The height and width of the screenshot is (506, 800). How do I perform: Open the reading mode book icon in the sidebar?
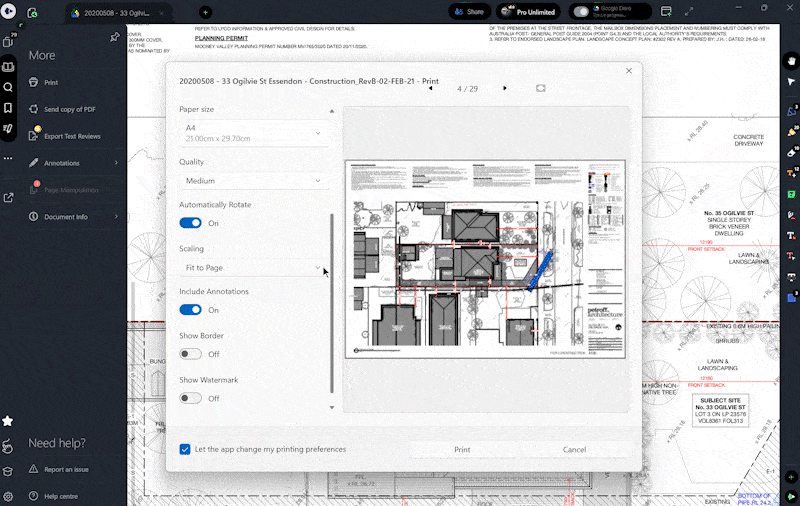click(x=8, y=67)
